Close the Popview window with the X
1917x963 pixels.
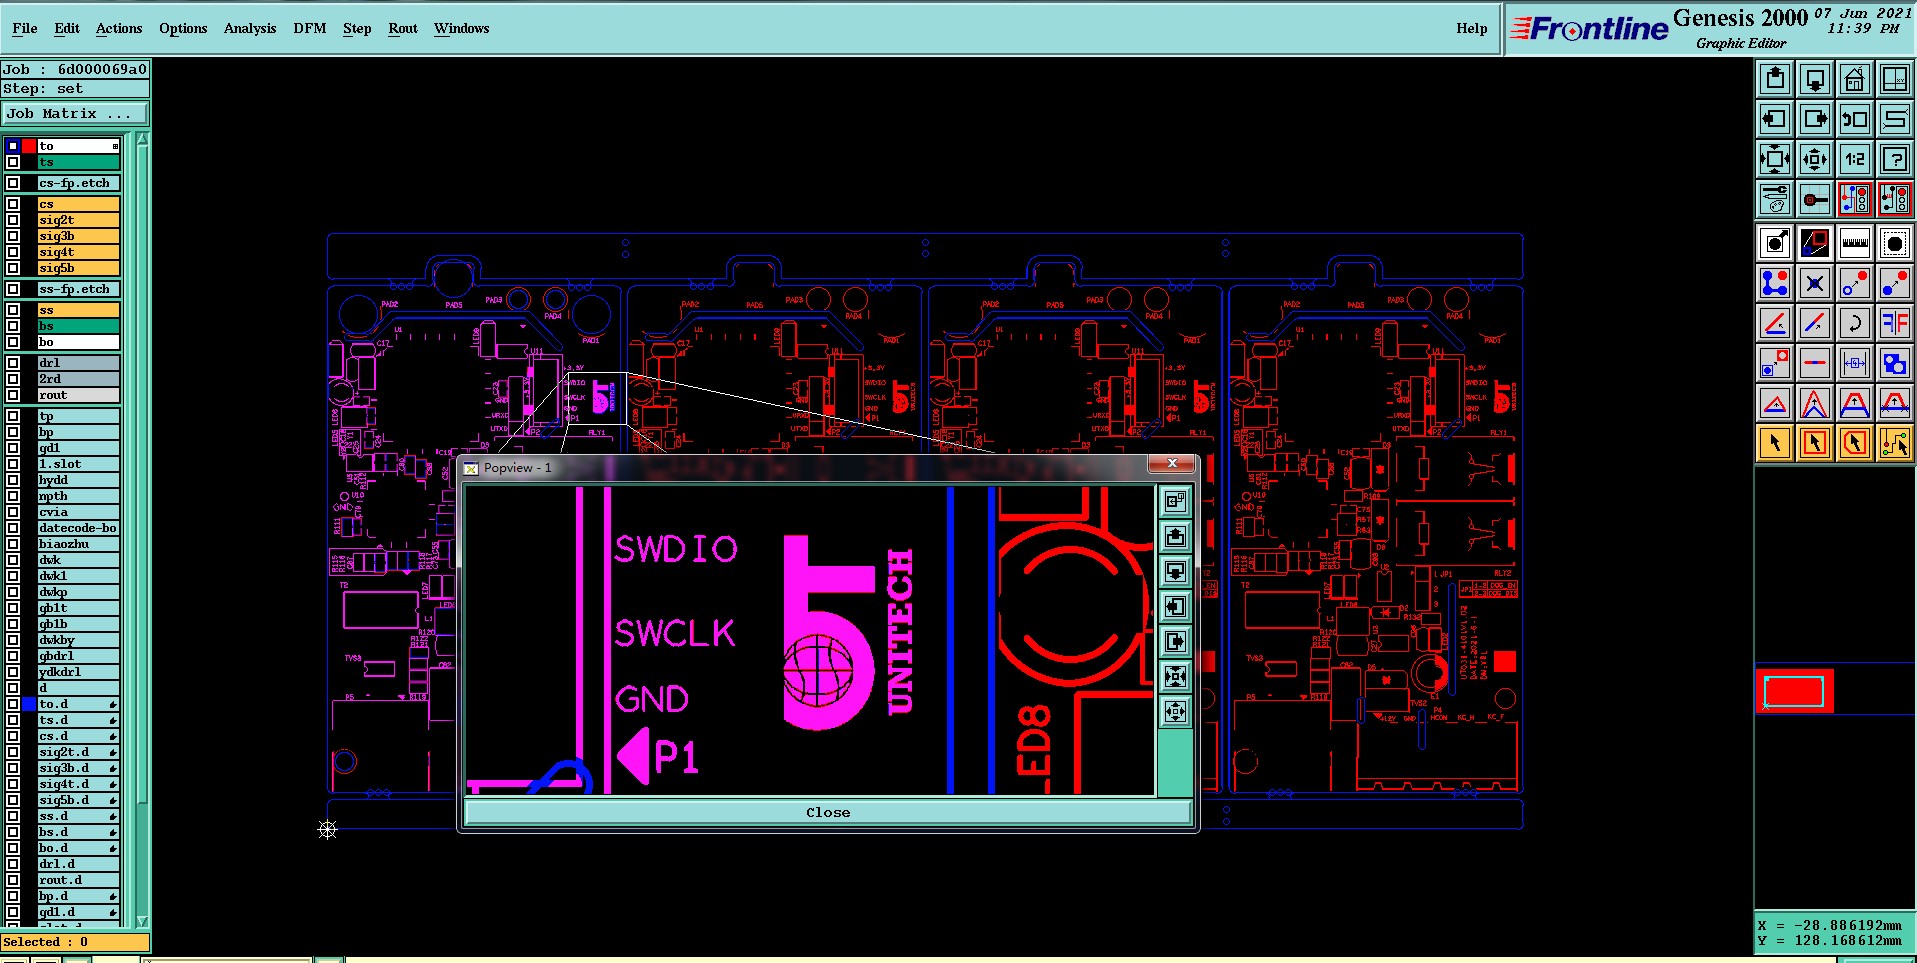click(x=1172, y=463)
